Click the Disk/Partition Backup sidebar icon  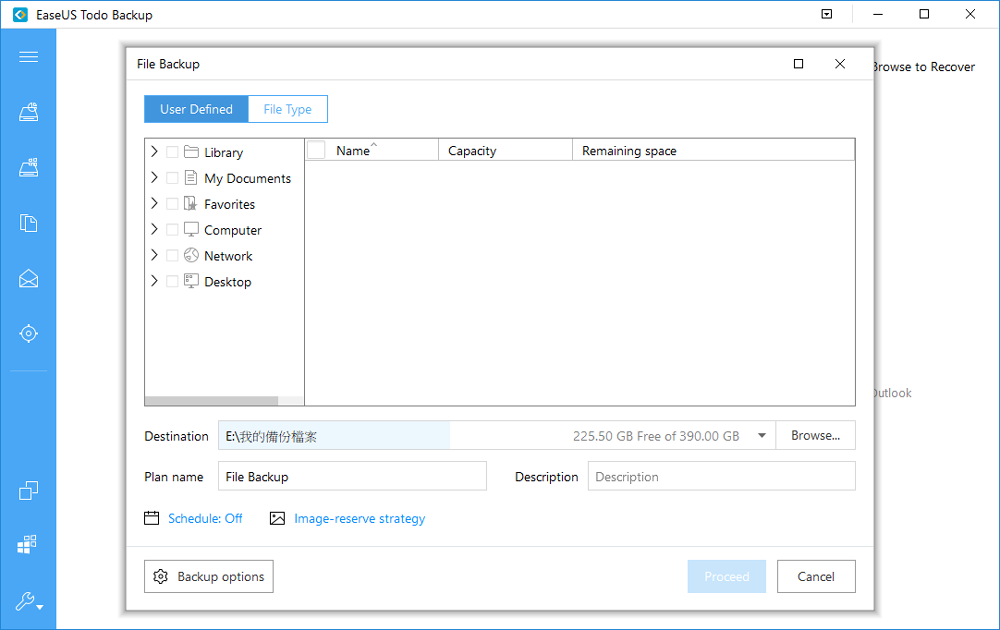pos(28,112)
